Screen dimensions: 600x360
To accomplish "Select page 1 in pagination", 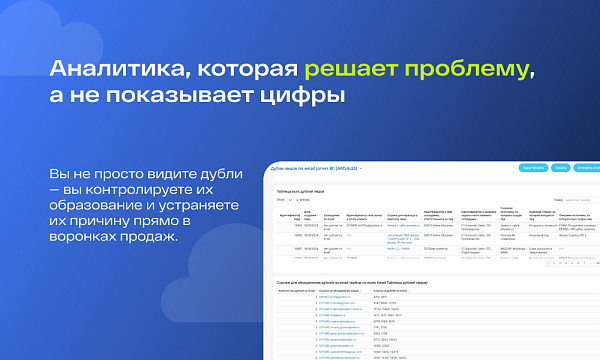I will (x=548, y=263).
